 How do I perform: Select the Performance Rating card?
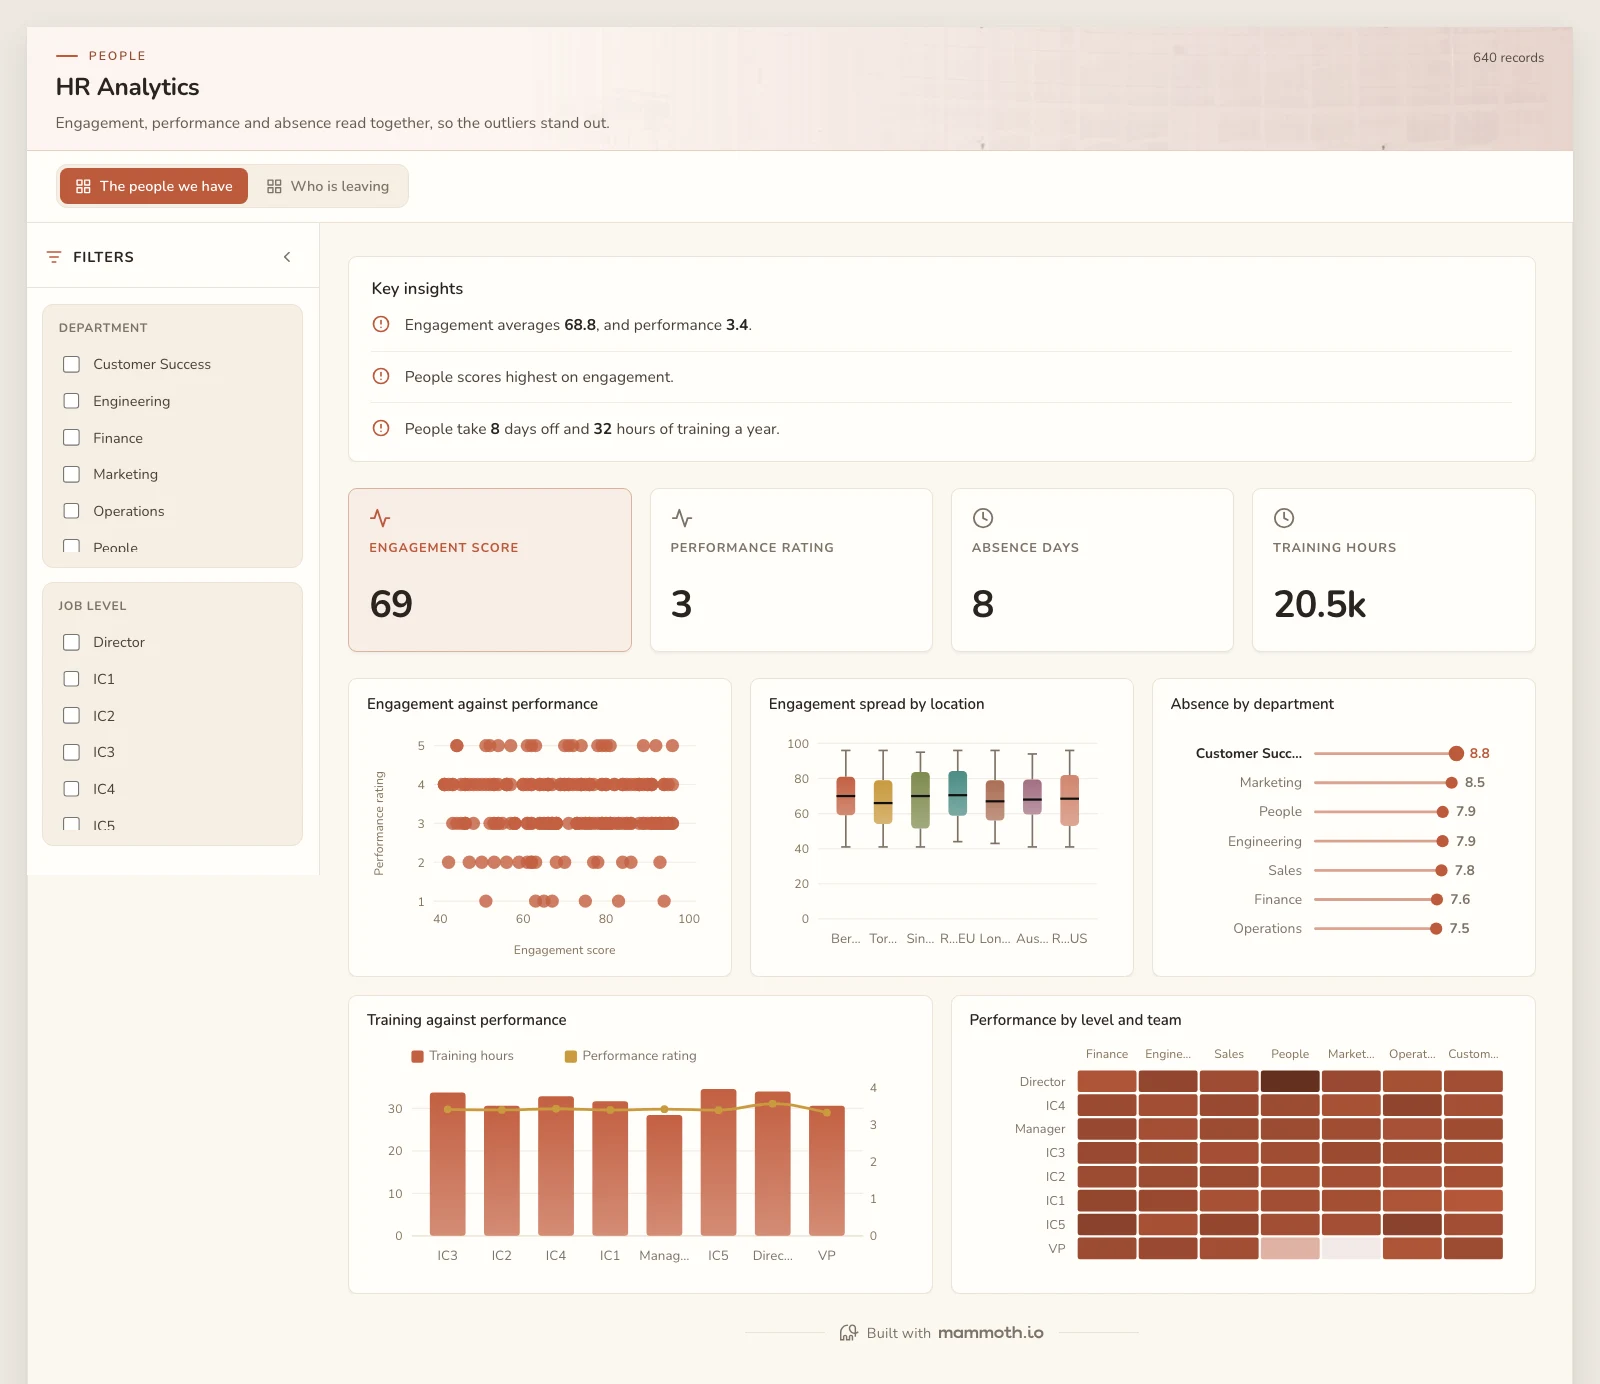[791, 570]
